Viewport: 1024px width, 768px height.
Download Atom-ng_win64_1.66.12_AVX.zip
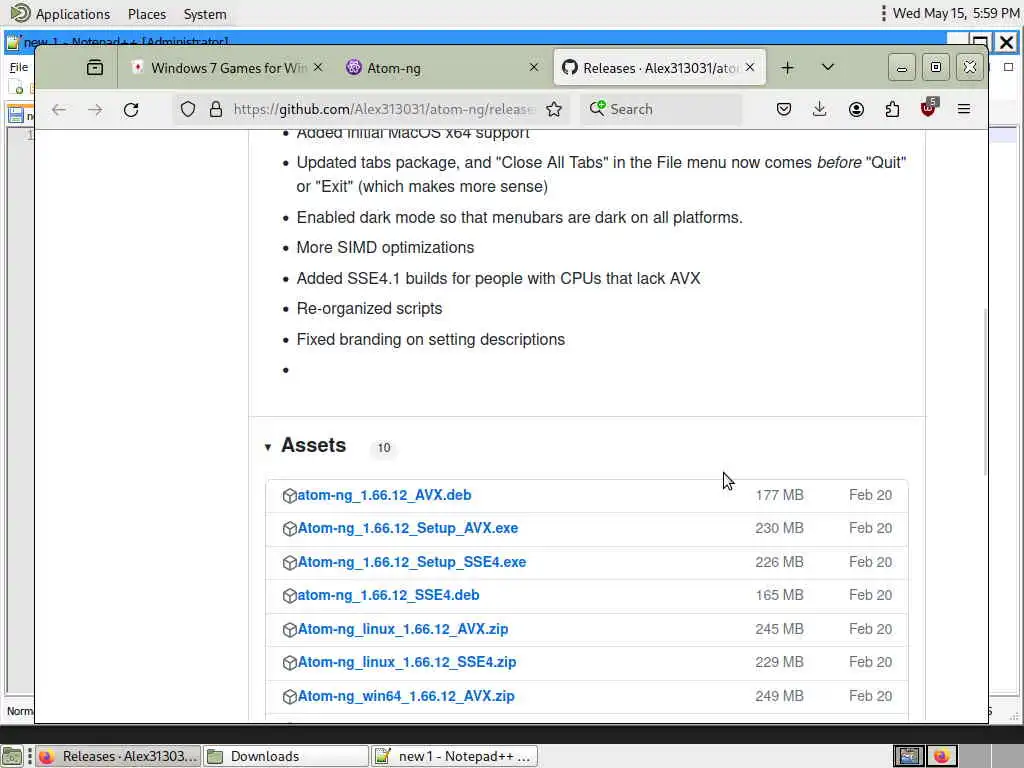(406, 696)
